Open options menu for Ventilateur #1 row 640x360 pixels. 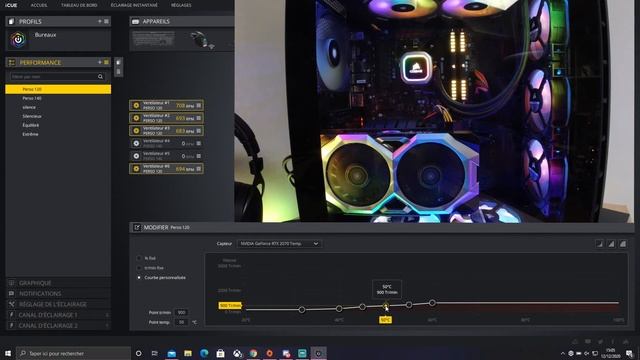199,105
